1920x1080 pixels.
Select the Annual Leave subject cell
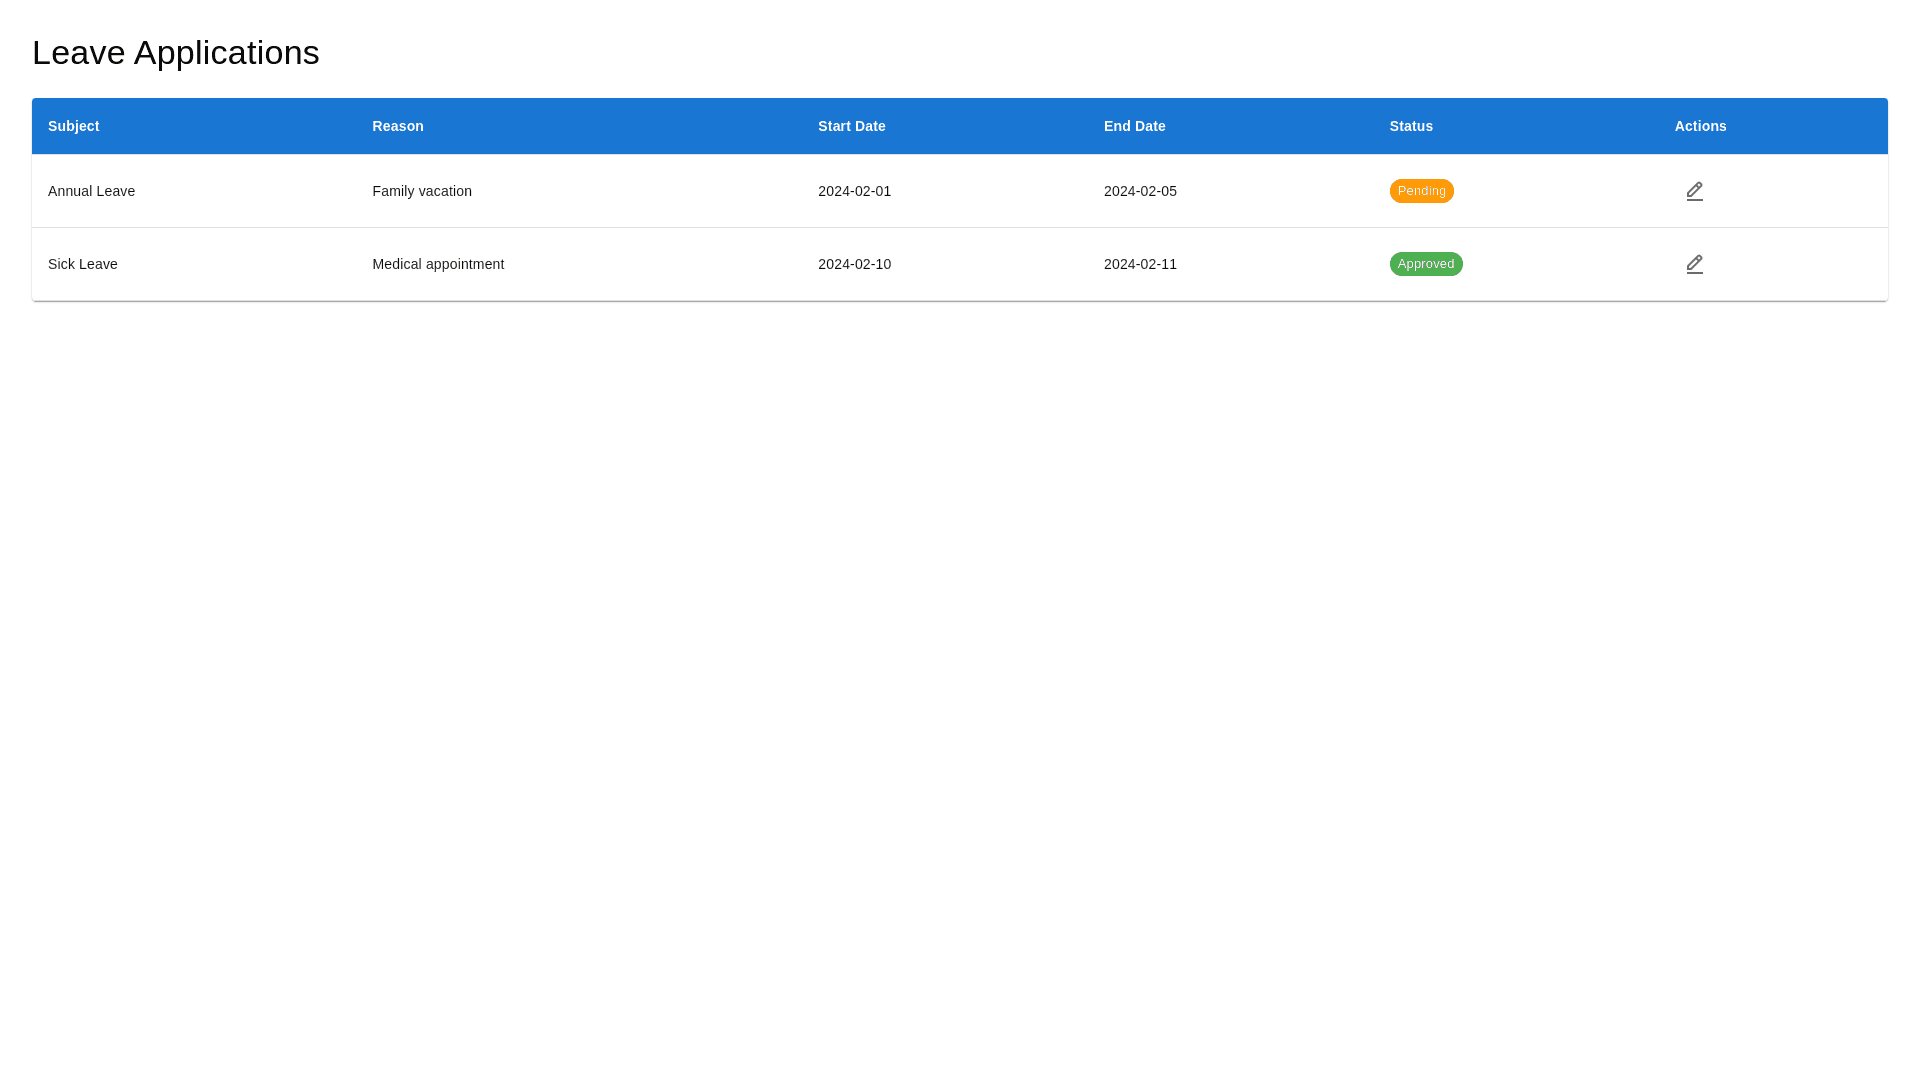click(91, 191)
